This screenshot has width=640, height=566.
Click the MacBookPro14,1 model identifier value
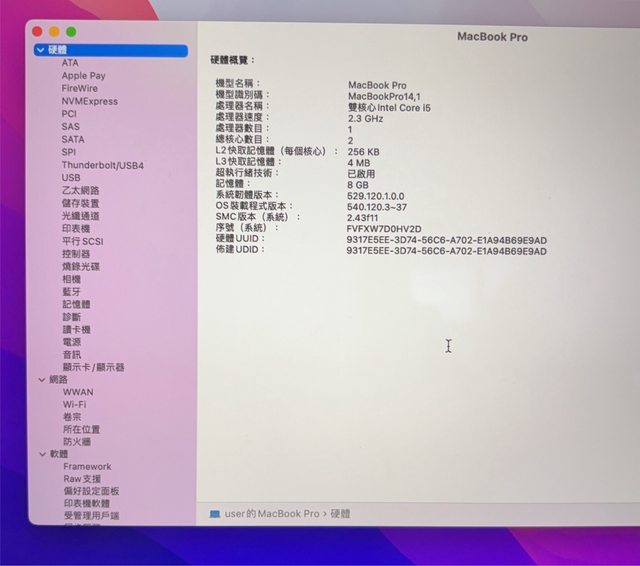pyautogui.click(x=384, y=97)
